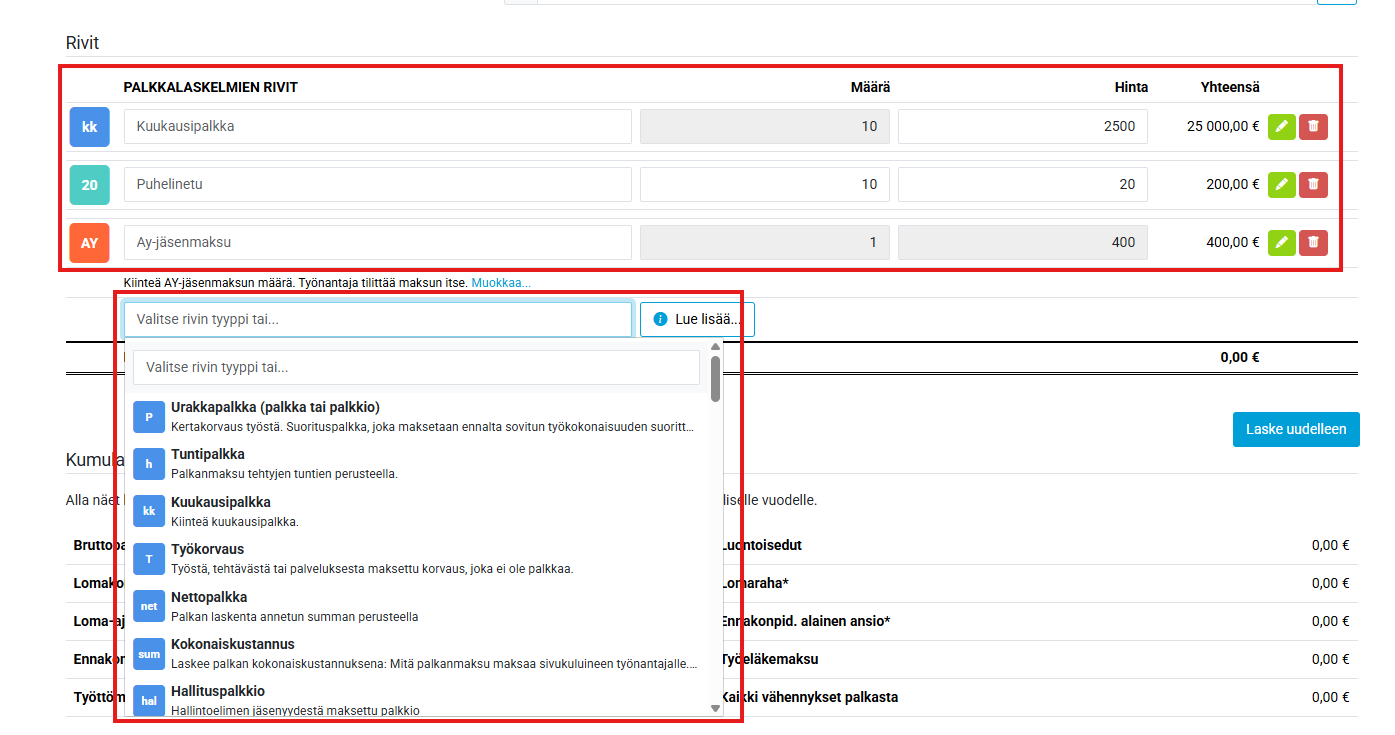The height and width of the screenshot is (735, 1395).
Task: Click the teal '20' Puhelinetu badge
Action: coord(89,185)
